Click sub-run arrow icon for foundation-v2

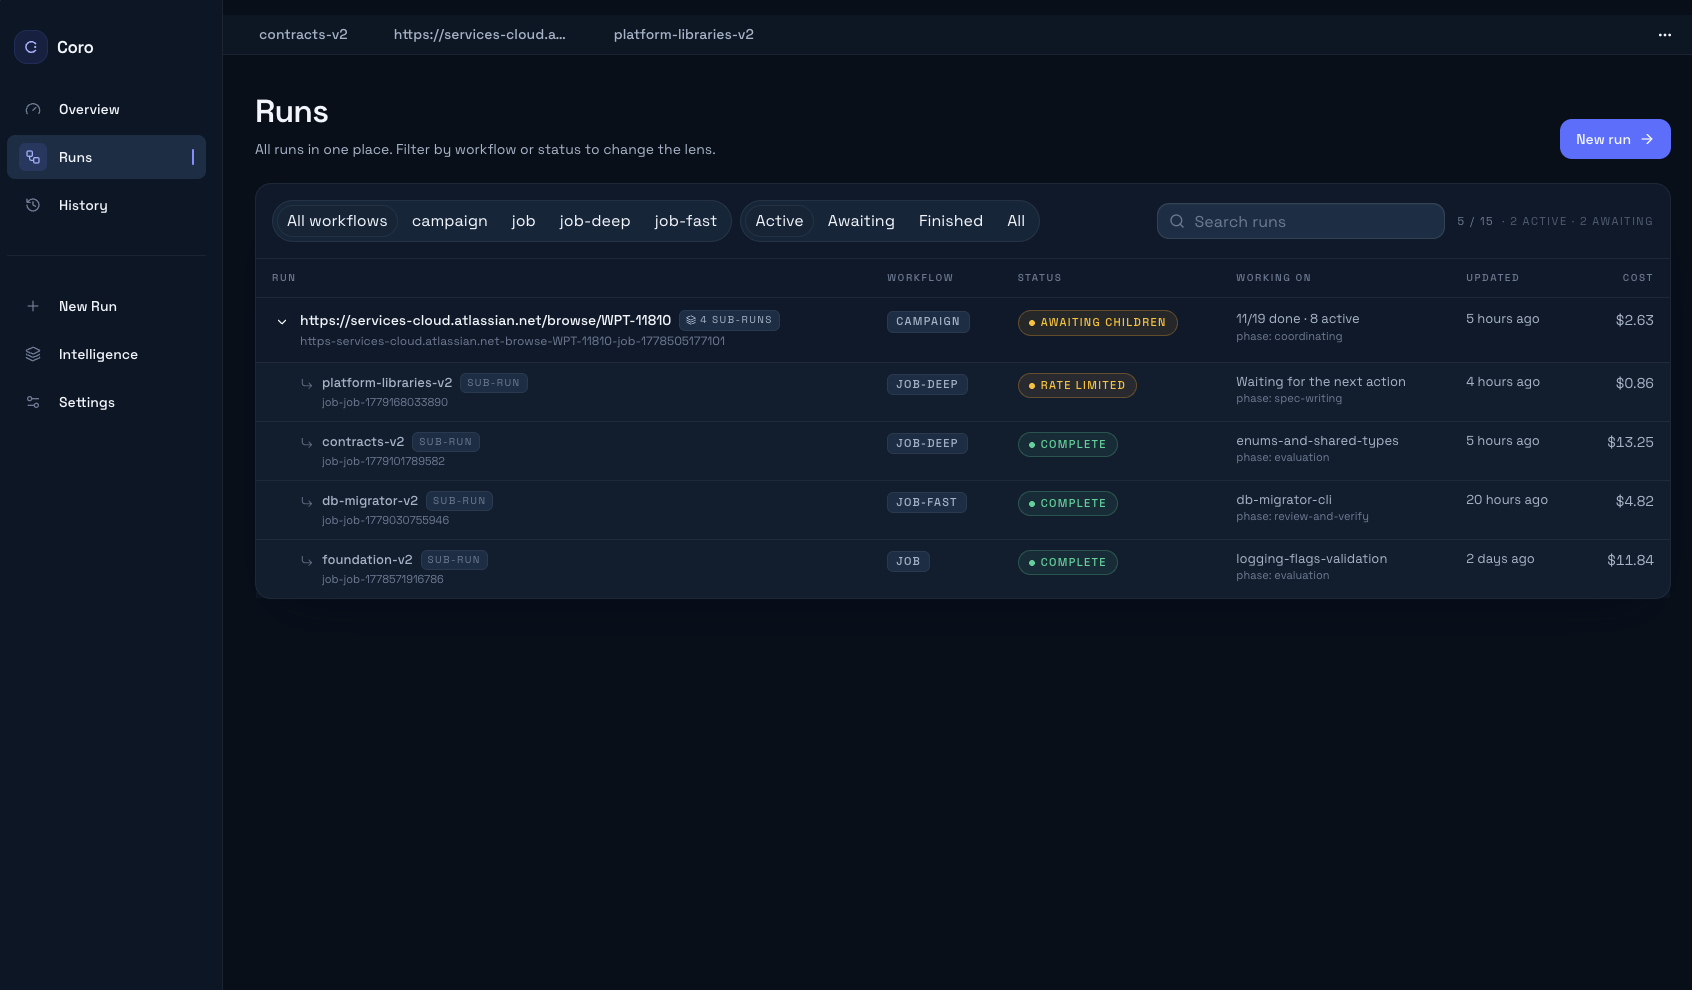(x=307, y=561)
